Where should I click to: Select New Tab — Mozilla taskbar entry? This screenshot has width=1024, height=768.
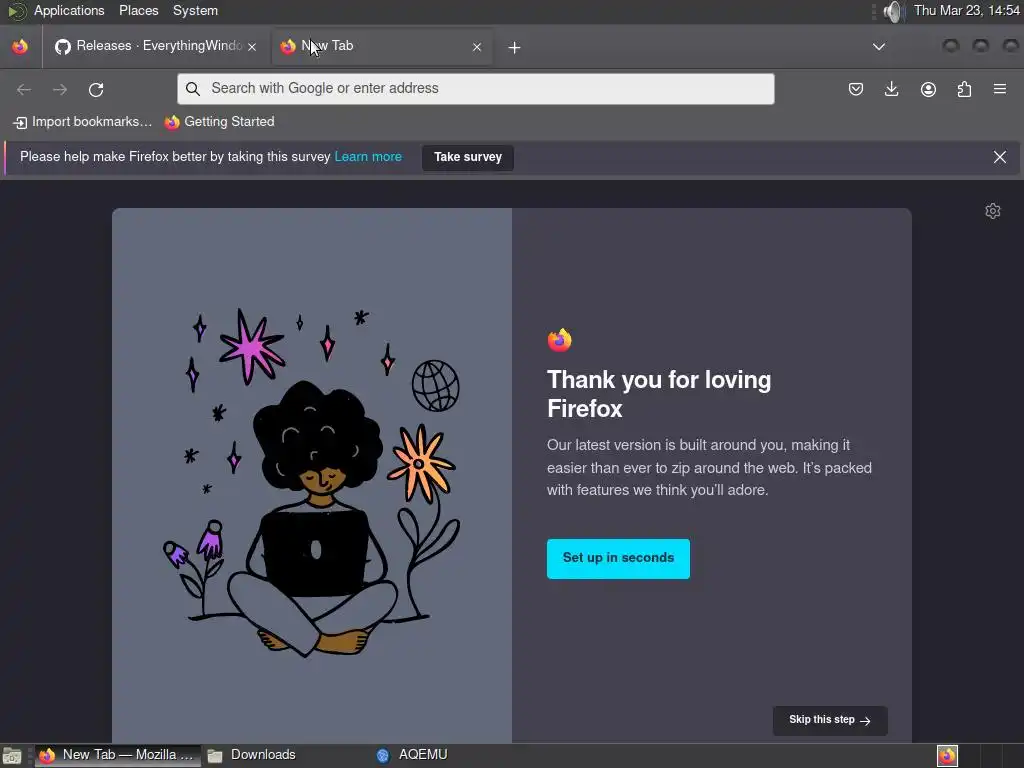116,756
